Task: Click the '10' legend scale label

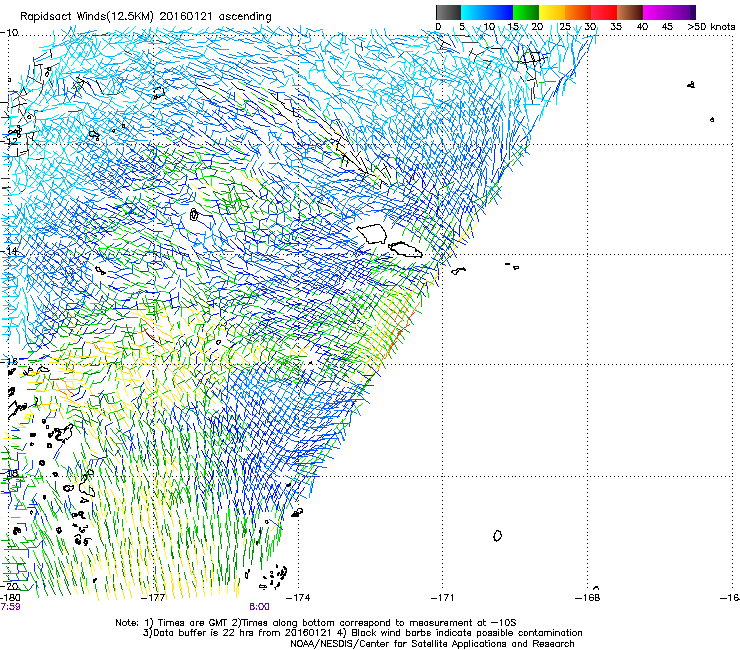Action: (489, 26)
